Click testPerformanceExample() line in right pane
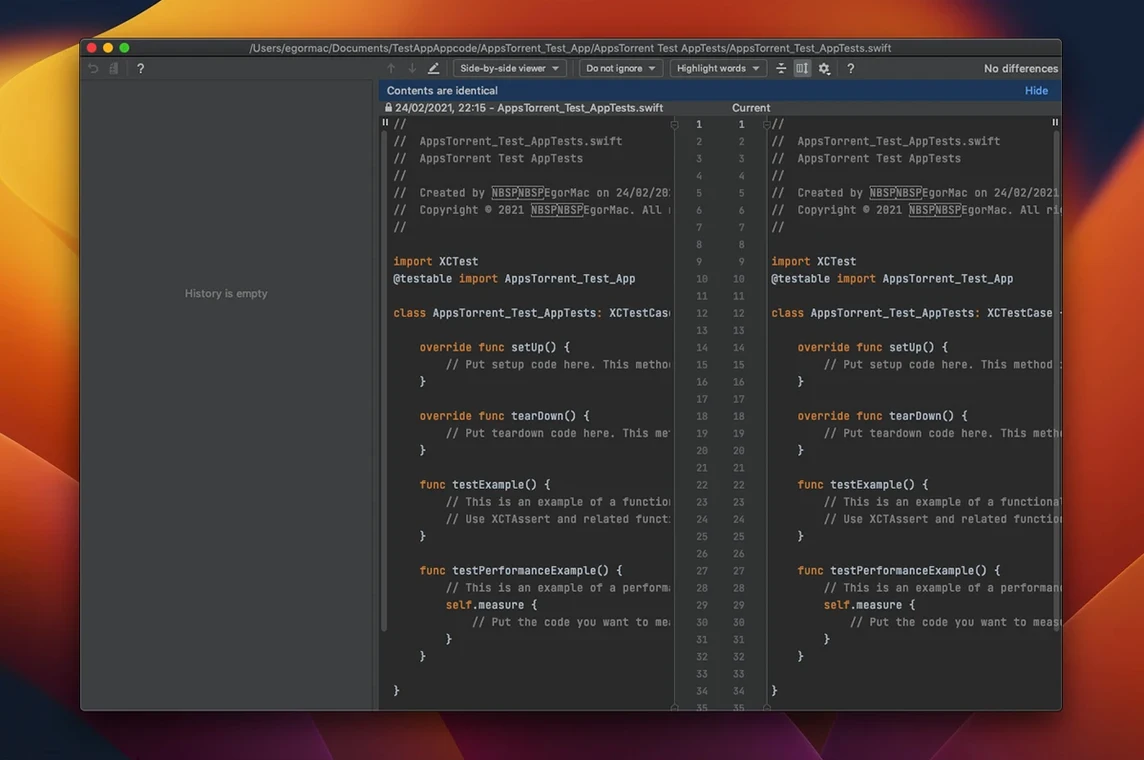1144x760 pixels. [899, 570]
